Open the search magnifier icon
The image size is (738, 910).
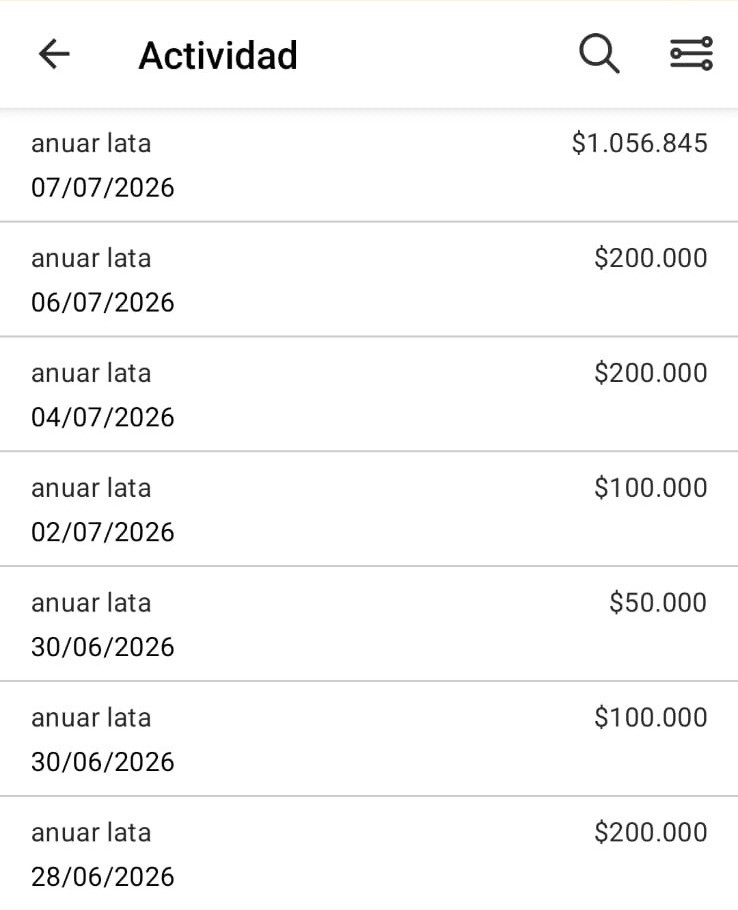(x=599, y=54)
